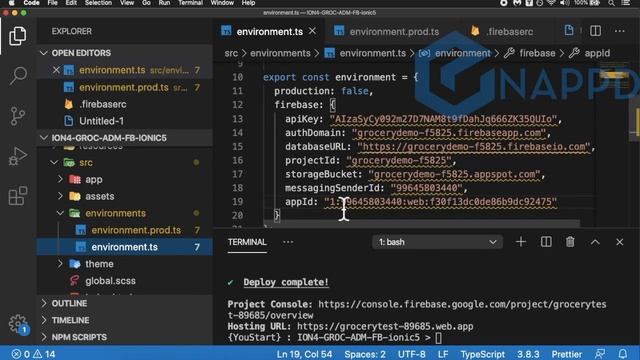Expand the assets folder
640x360 pixels.
point(60,196)
